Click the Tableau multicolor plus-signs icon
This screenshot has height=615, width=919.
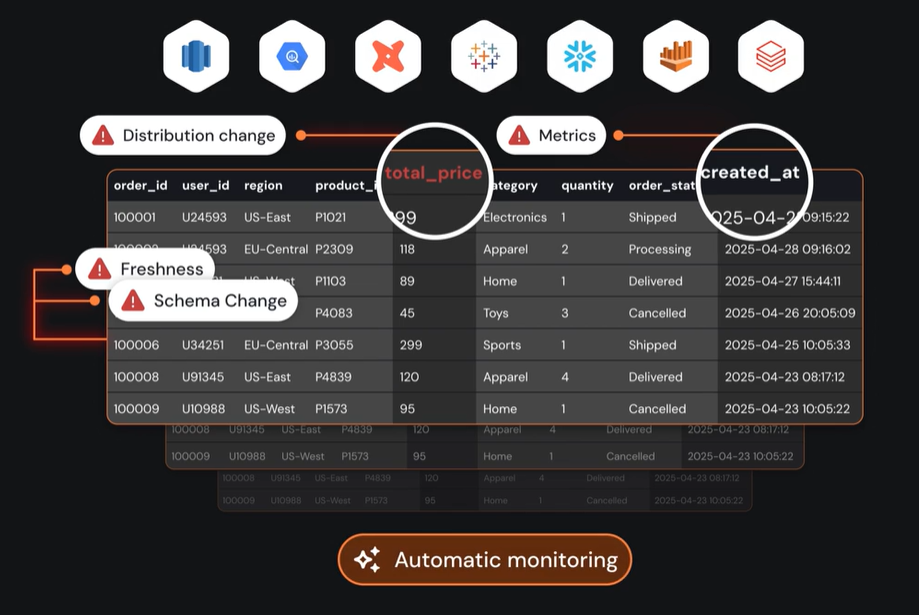click(x=484, y=56)
